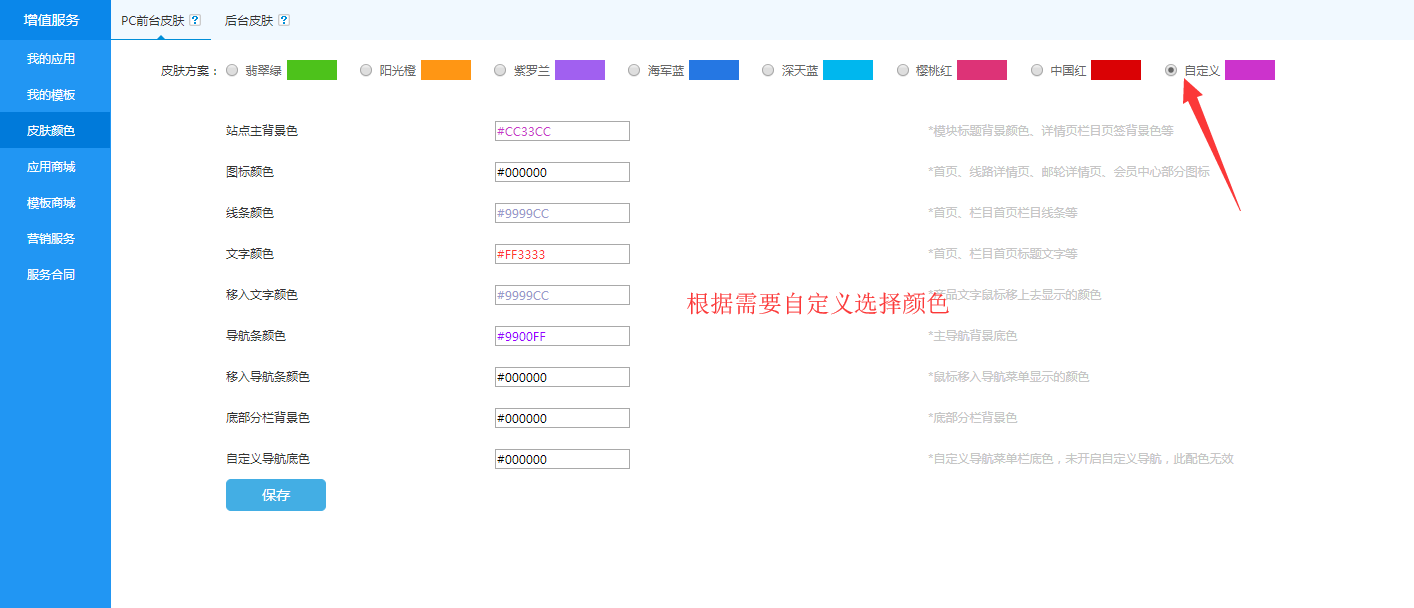
Task: Pick the 自定义 custom skin radio
Action: pos(1171,70)
